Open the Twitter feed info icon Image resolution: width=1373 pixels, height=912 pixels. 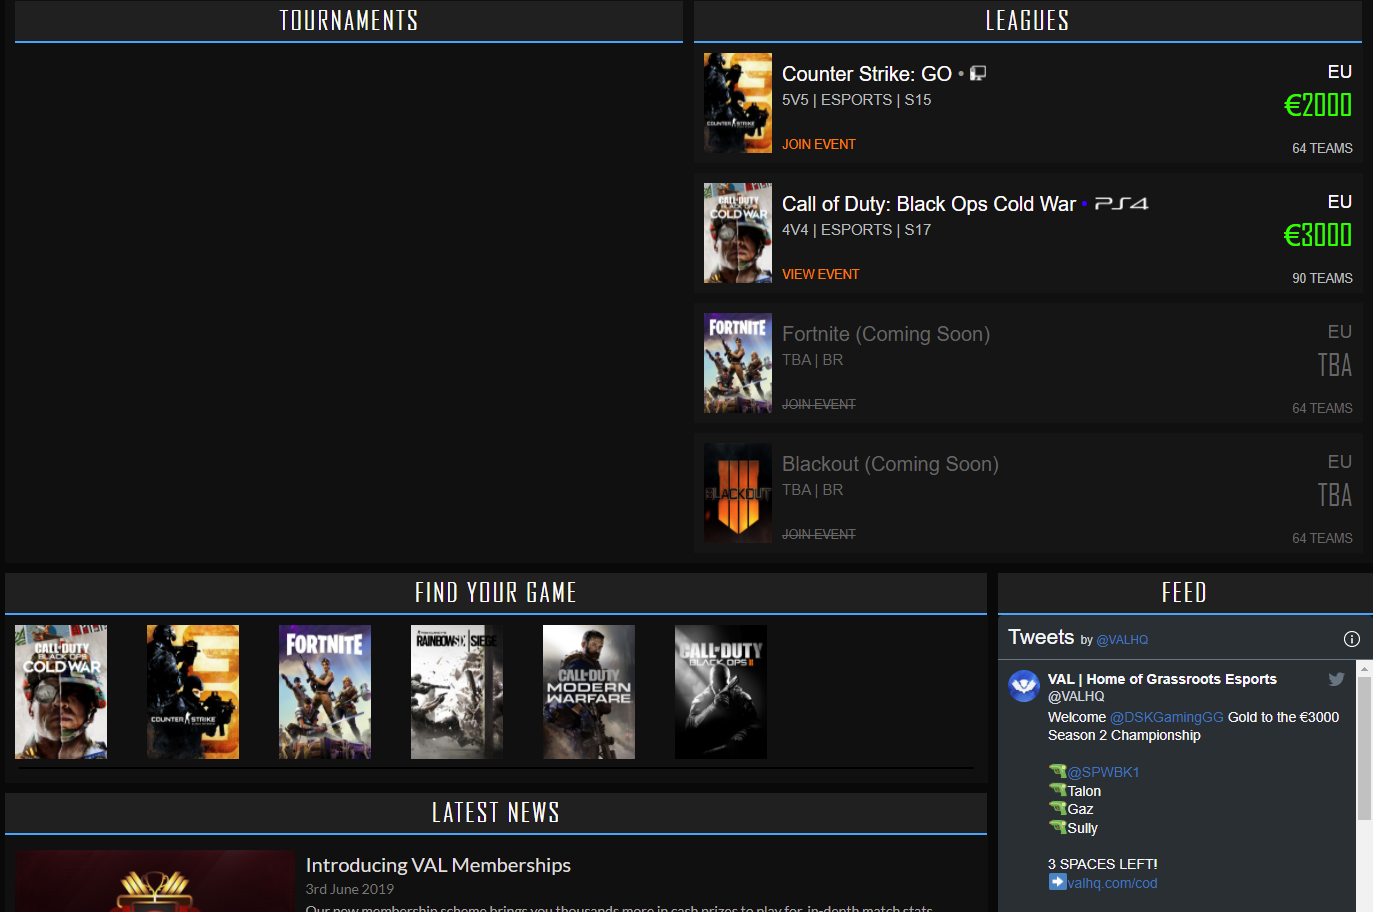(x=1351, y=639)
